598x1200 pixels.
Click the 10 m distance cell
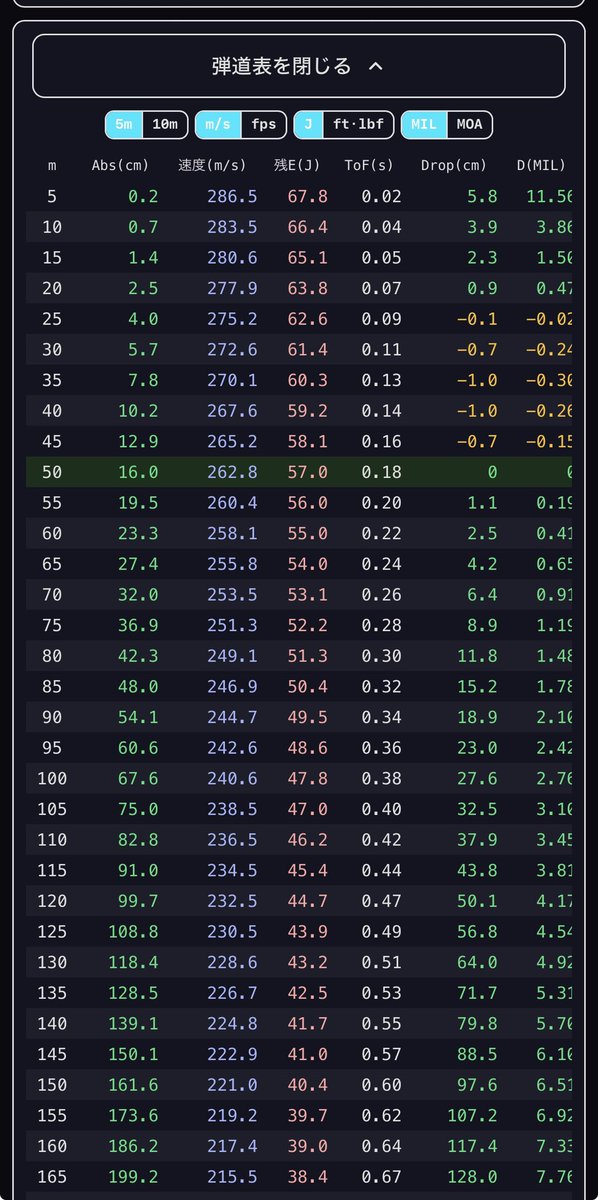pos(52,228)
